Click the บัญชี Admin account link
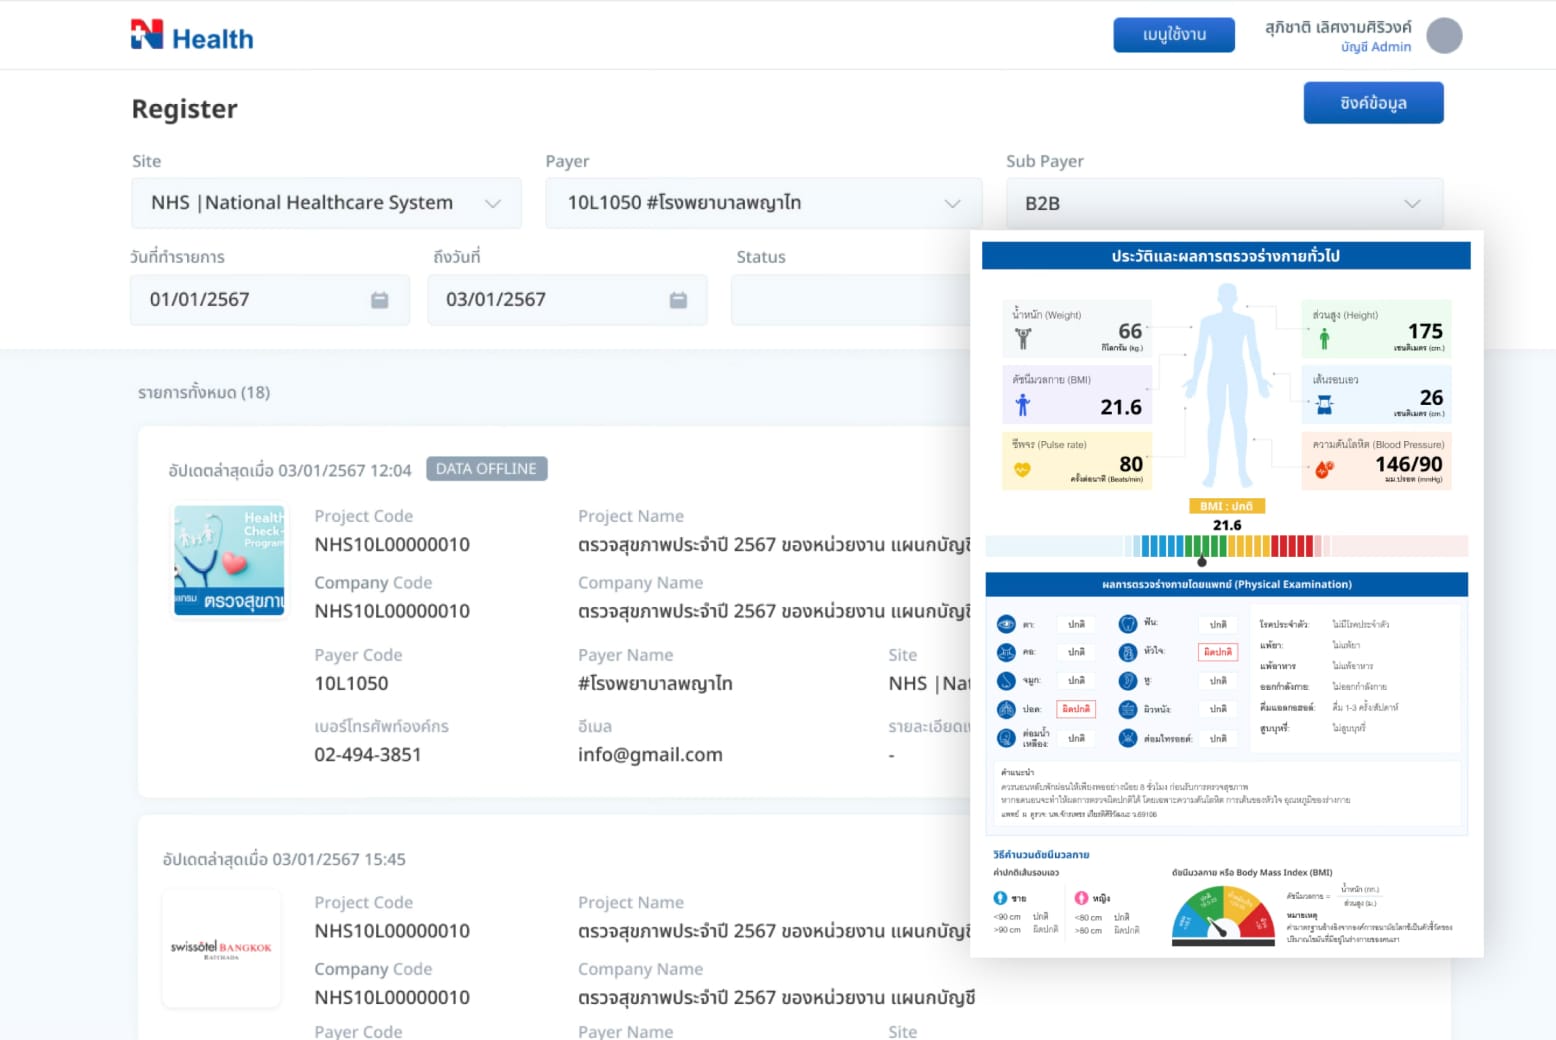 (1376, 47)
